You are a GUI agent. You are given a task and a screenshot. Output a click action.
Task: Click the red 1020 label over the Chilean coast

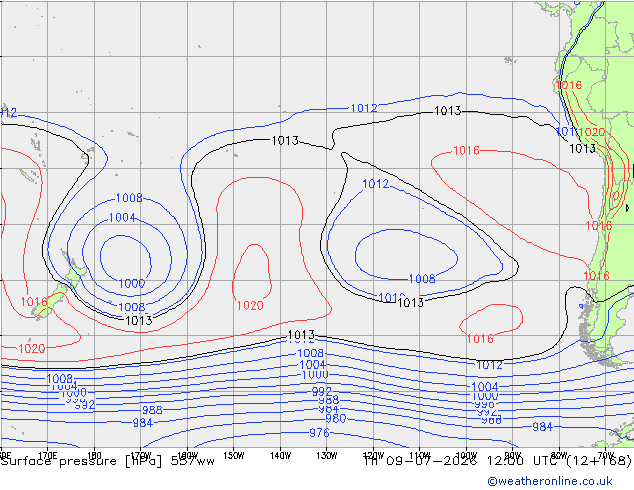tap(592, 132)
